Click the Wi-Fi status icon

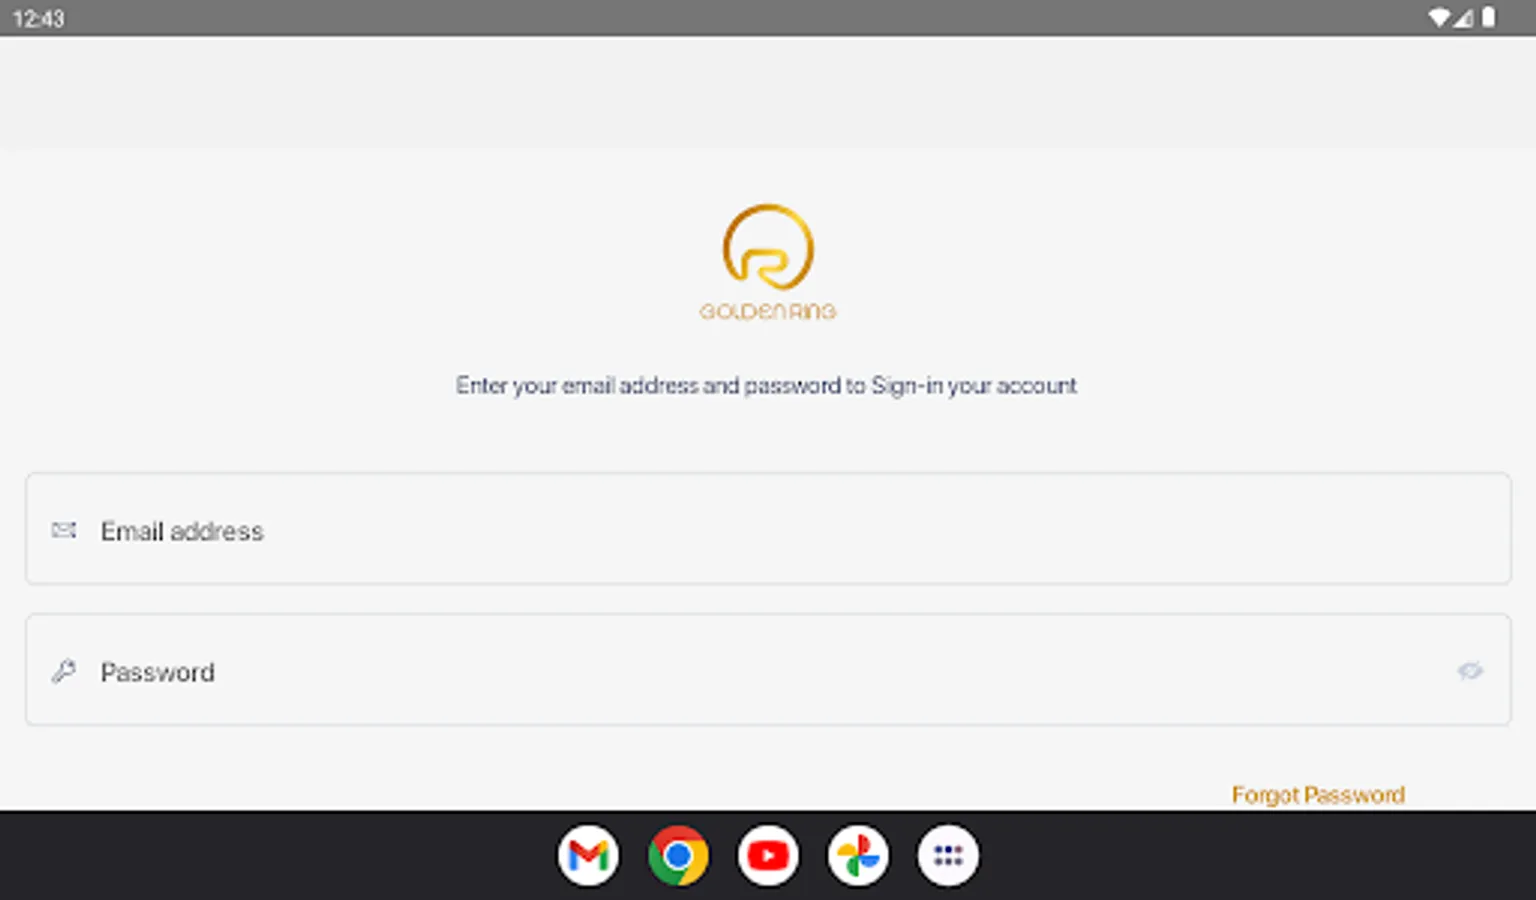tap(1439, 18)
